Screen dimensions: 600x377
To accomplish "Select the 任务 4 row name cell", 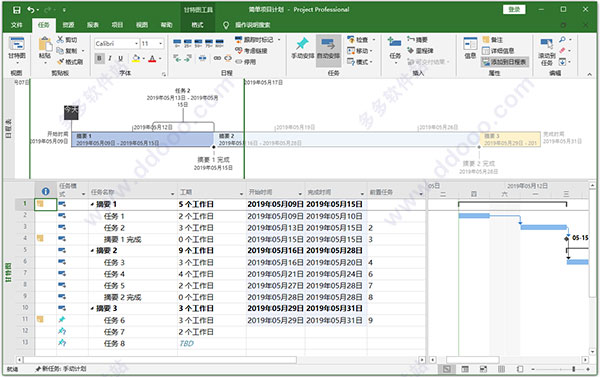I will pos(133,274).
